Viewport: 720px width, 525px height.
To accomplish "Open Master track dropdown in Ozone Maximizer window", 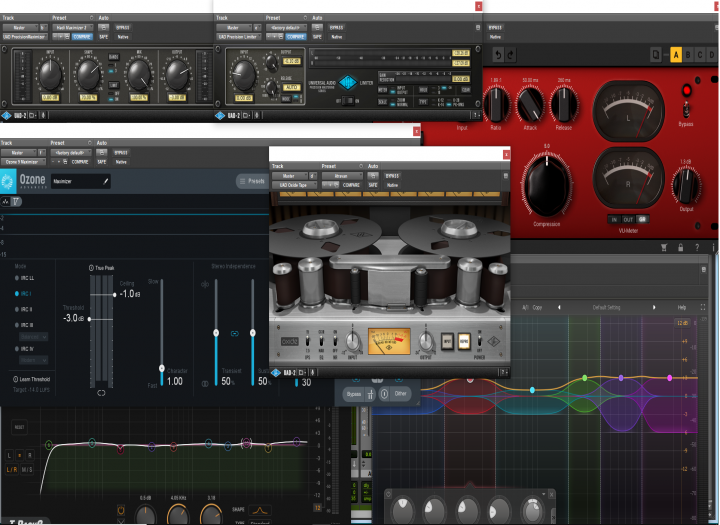I will [x=18, y=152].
